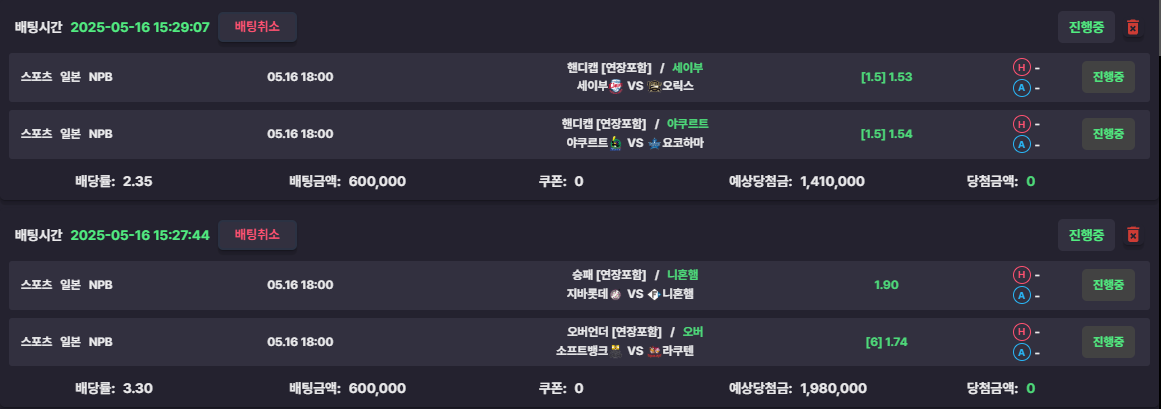
Task: Click the A icon in the 소프트뱅크 VS 라쿠텐 row
Action: [x=1022, y=353]
